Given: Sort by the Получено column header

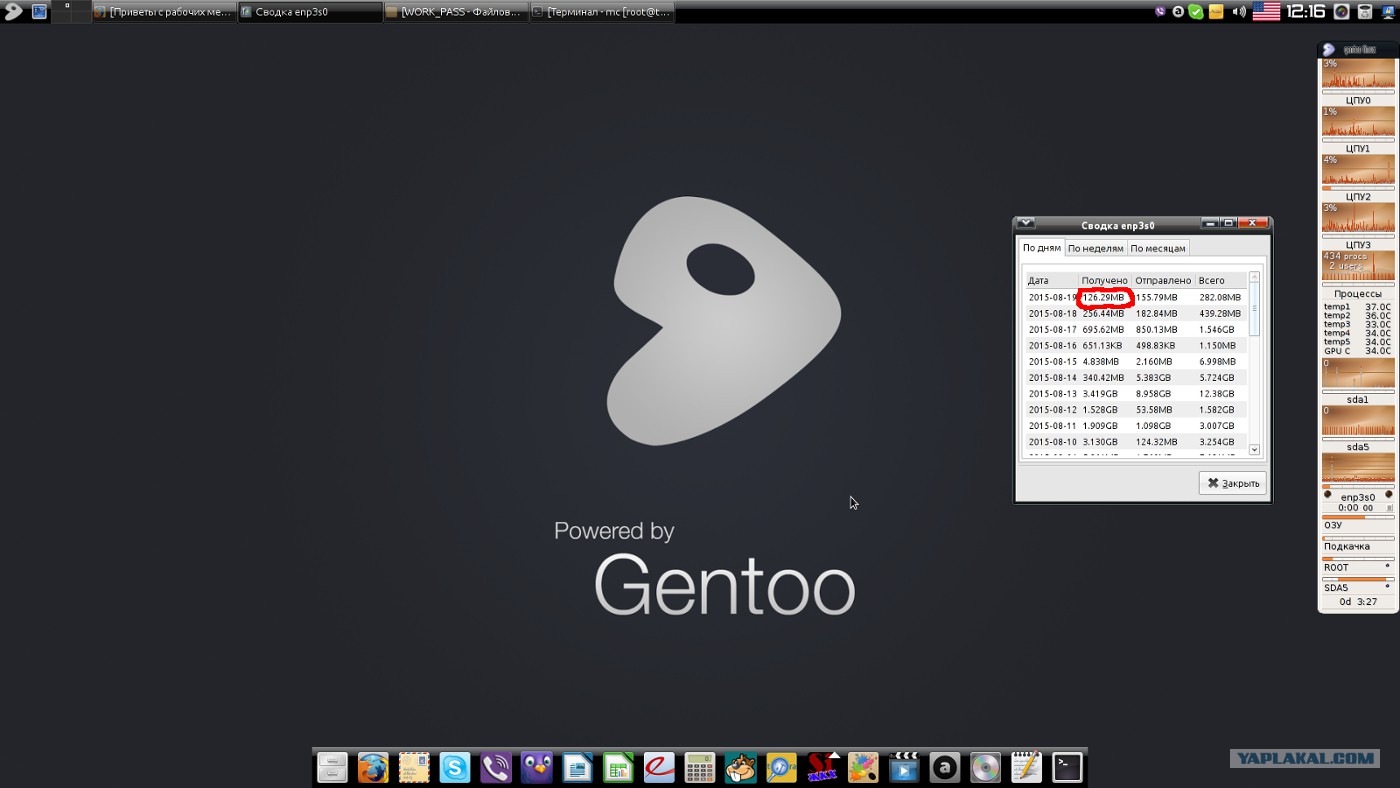Looking at the screenshot, I should coord(1105,280).
